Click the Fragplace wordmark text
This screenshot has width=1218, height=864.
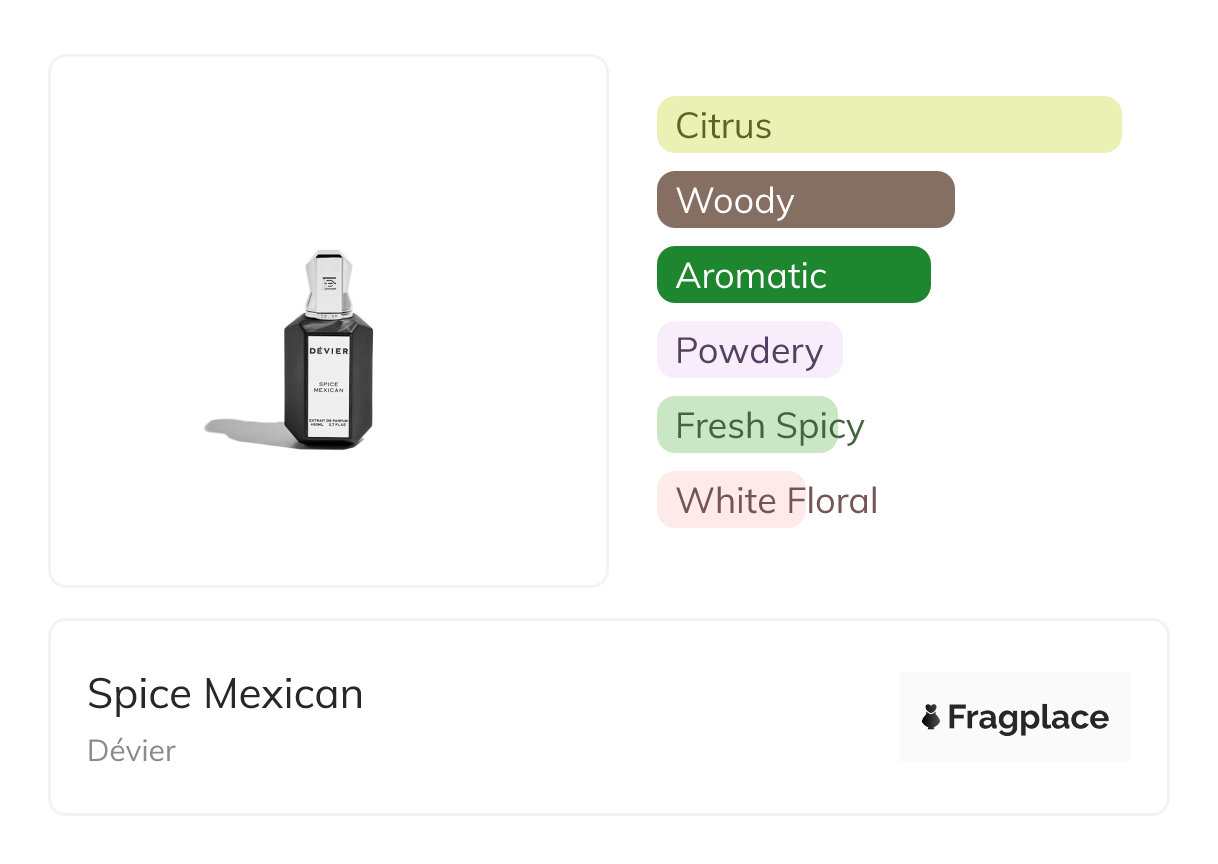(x=1028, y=717)
